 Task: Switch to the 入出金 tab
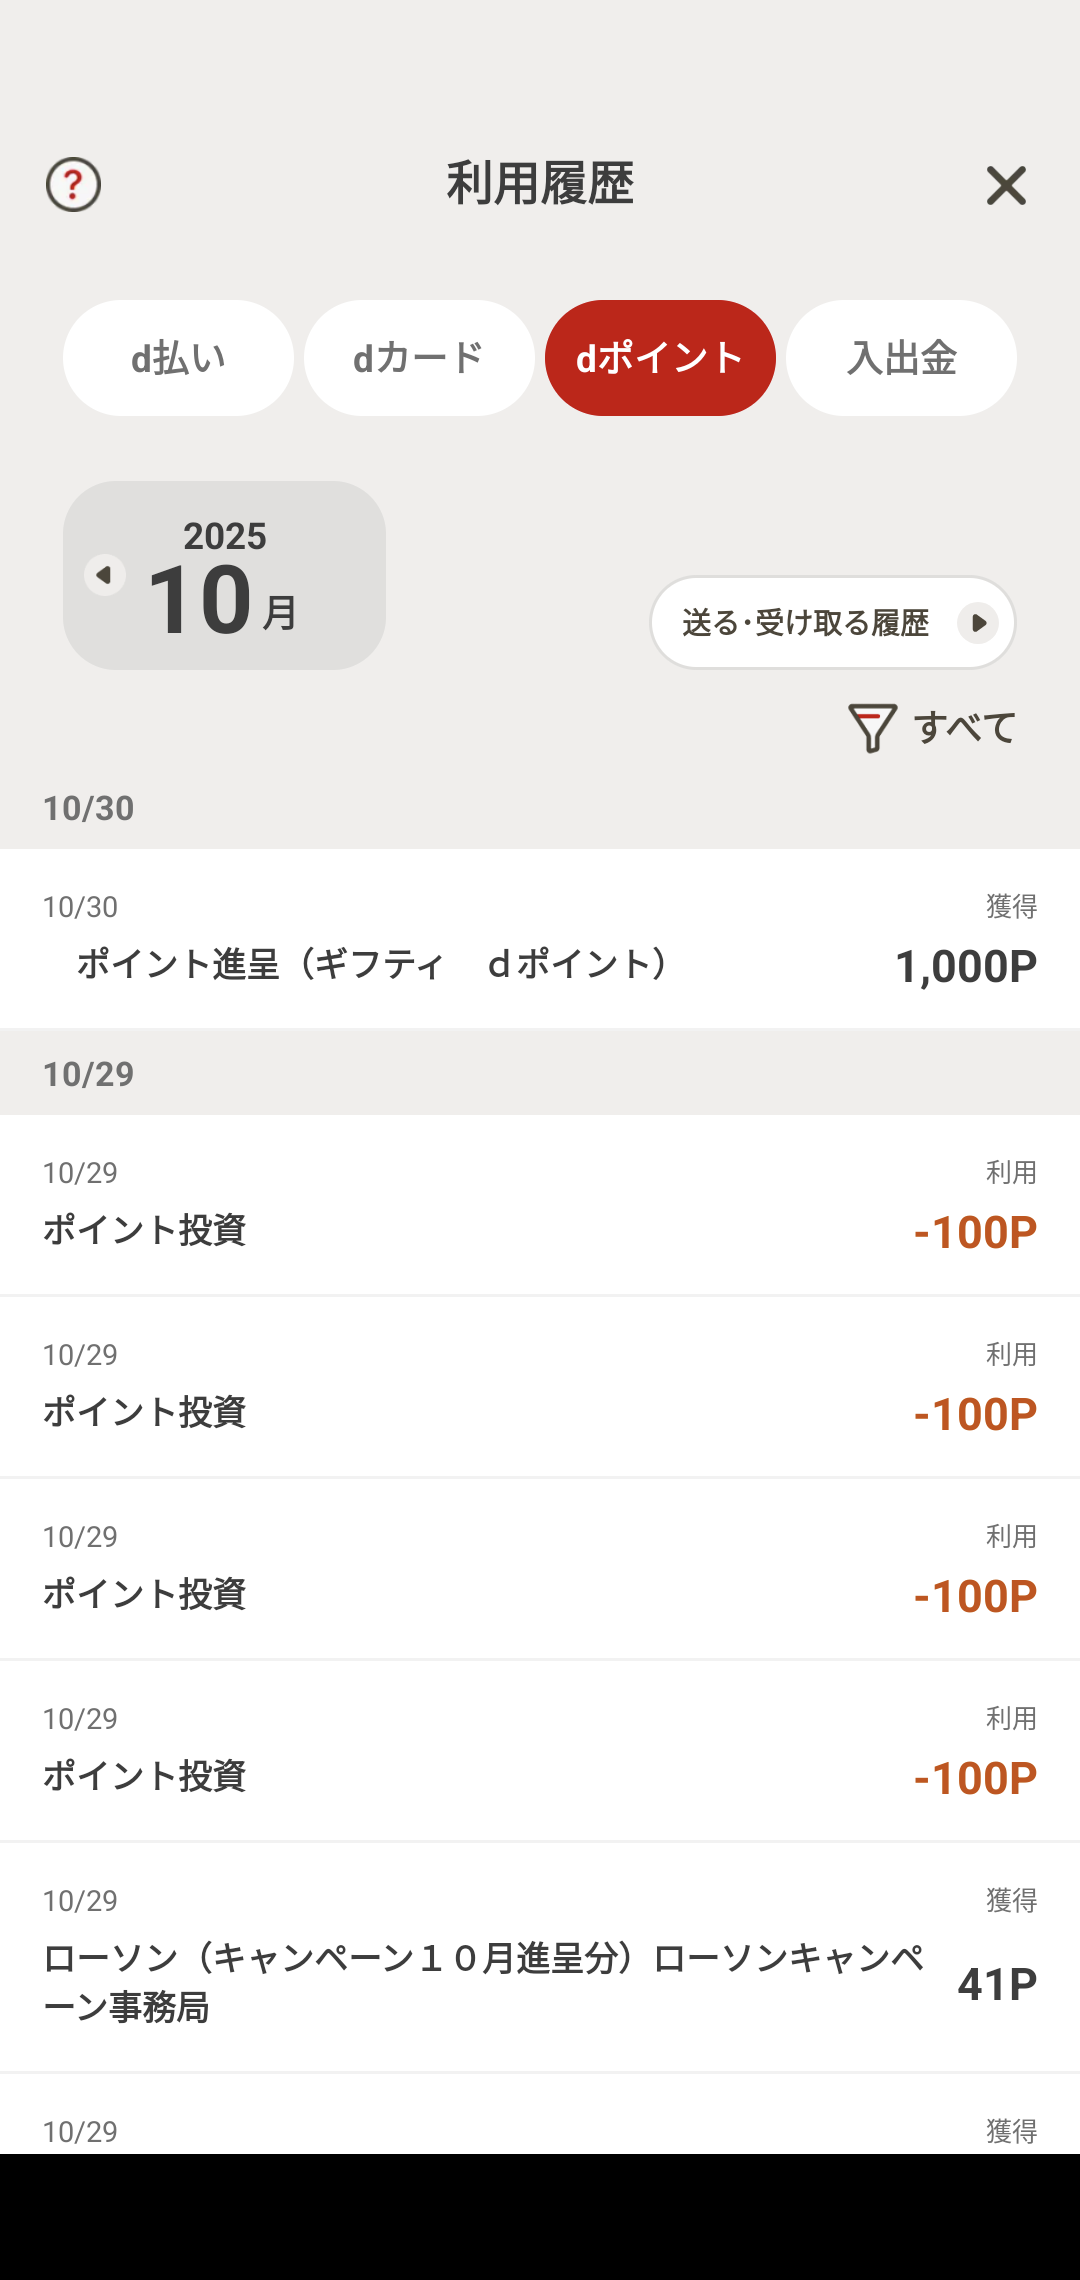coord(901,358)
